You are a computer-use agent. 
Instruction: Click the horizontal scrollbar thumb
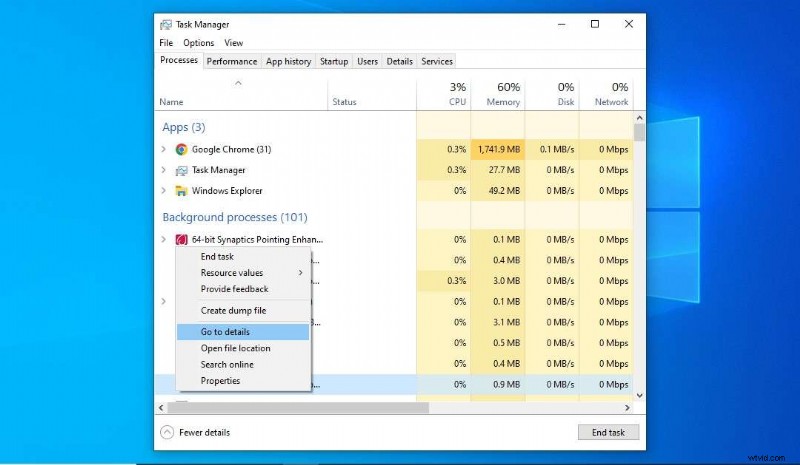pos(300,408)
